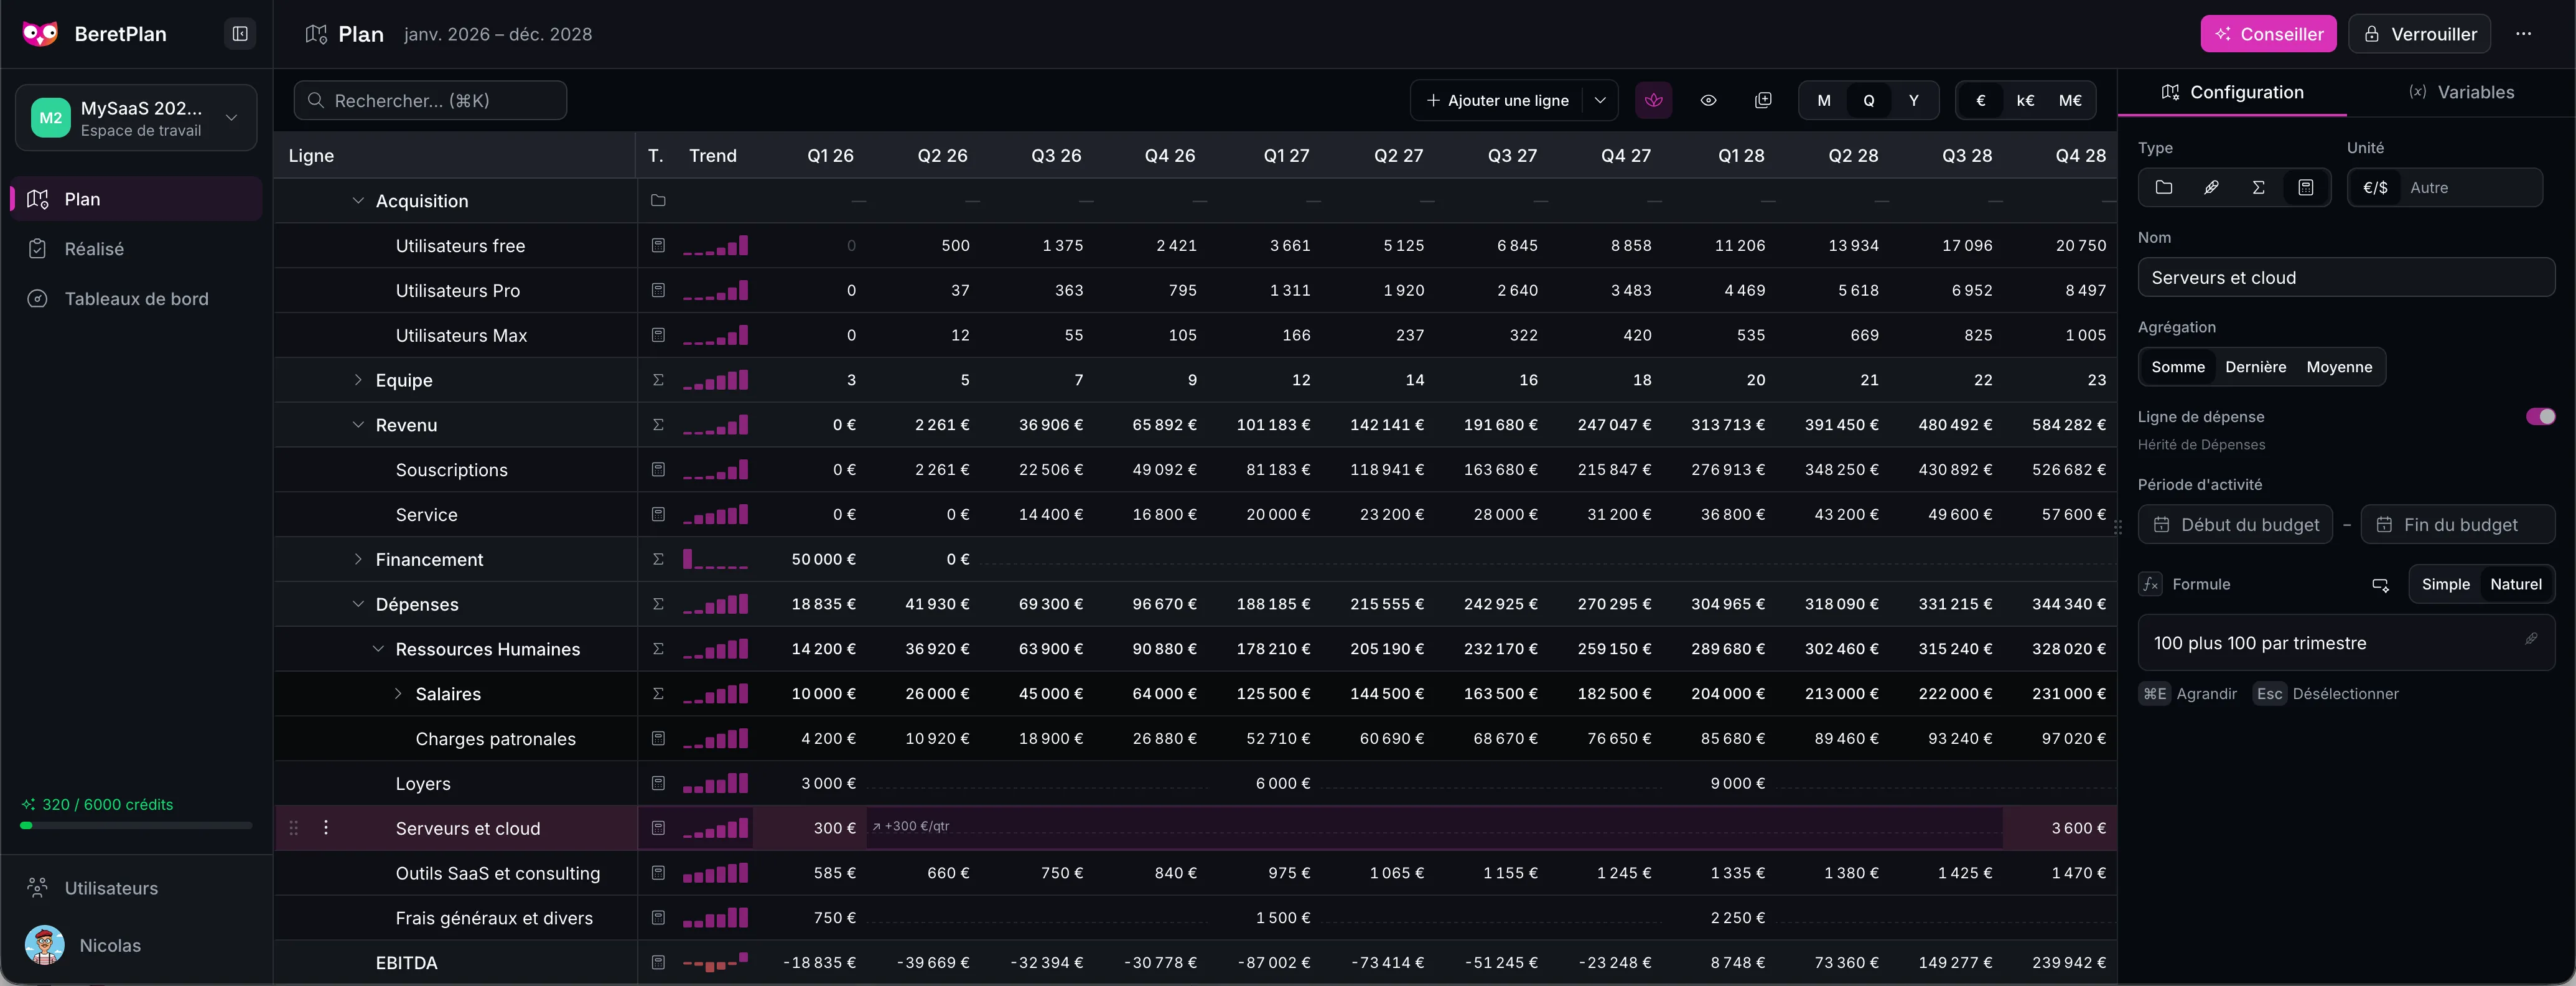Click the Conseiller button
The height and width of the screenshot is (986, 2576).
(x=2268, y=34)
